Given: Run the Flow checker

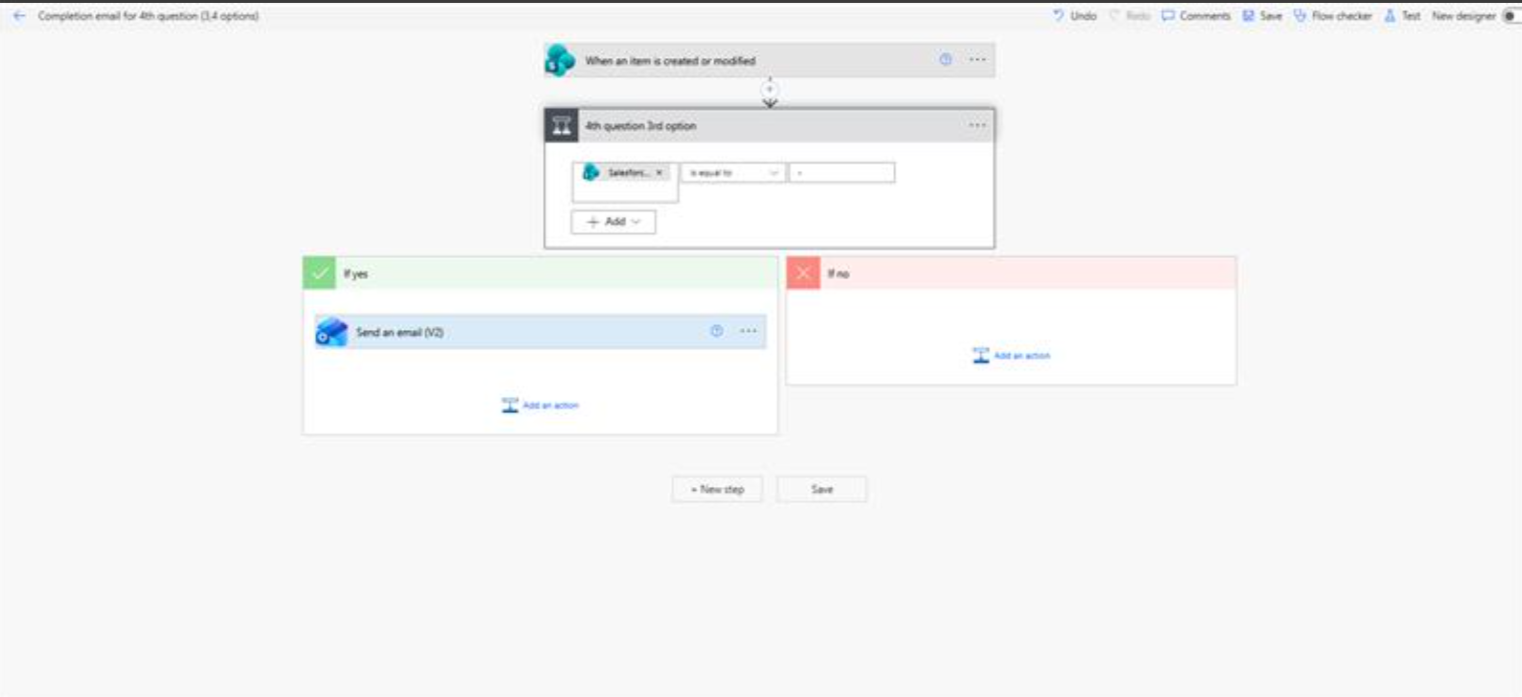Looking at the screenshot, I should pos(1332,16).
